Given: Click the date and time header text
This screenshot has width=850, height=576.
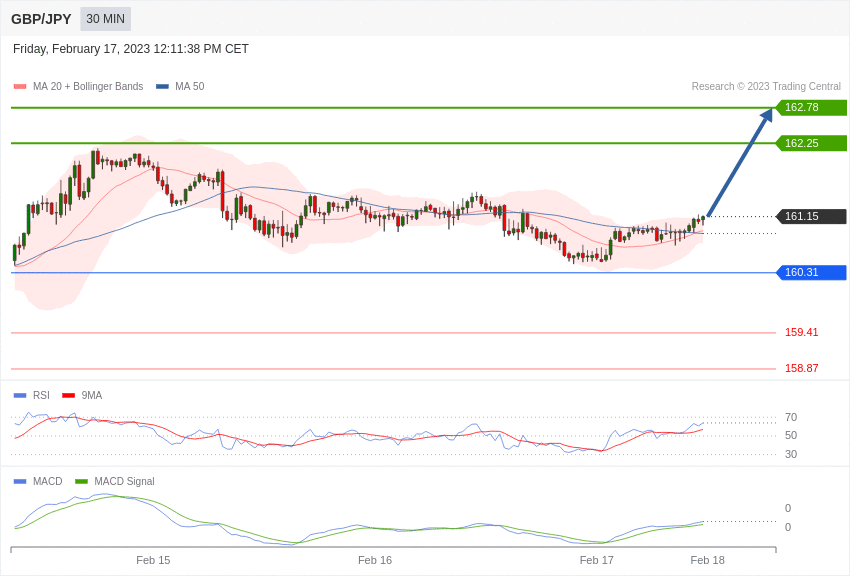Looking at the screenshot, I should [x=131, y=49].
